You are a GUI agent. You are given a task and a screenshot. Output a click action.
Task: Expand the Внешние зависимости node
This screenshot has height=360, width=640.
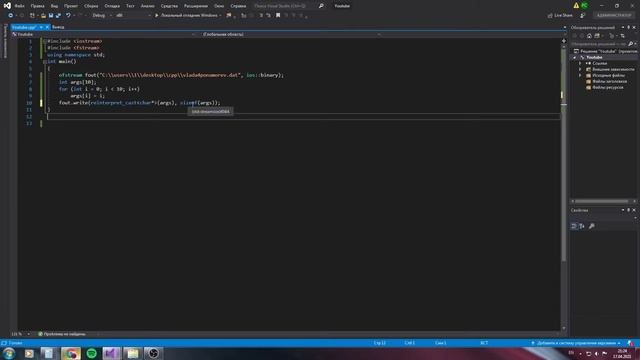tap(580, 69)
